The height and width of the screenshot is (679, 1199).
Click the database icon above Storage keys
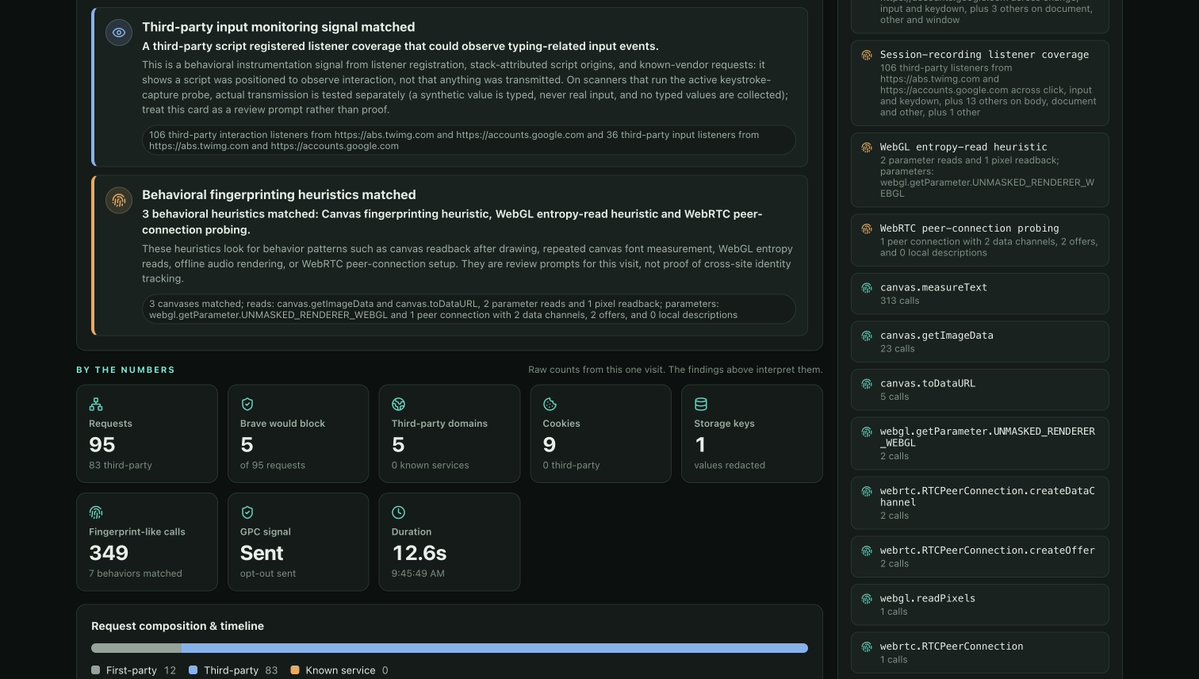pos(700,404)
